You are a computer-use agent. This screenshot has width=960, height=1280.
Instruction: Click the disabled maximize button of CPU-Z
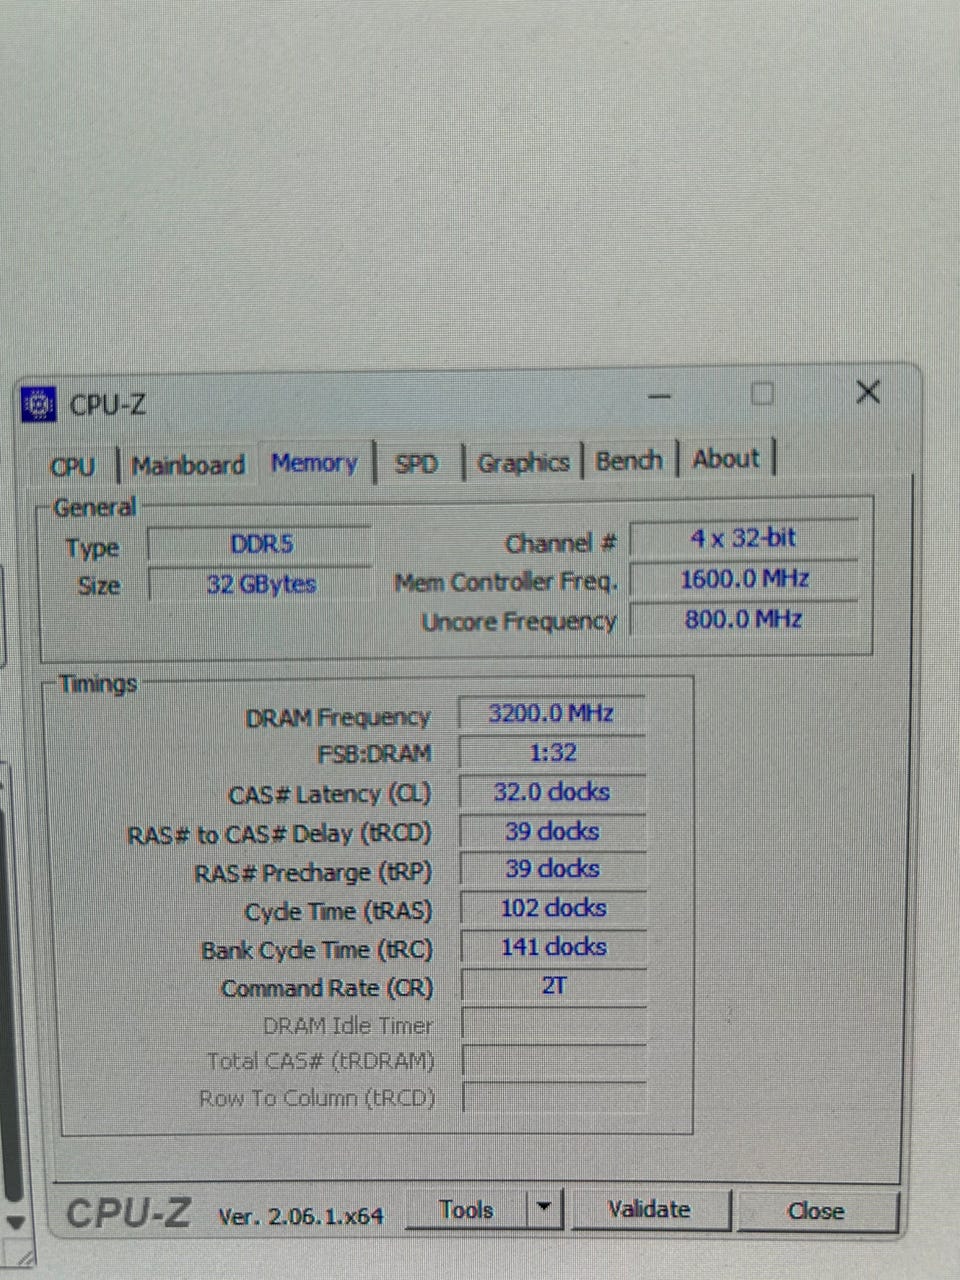coord(762,393)
